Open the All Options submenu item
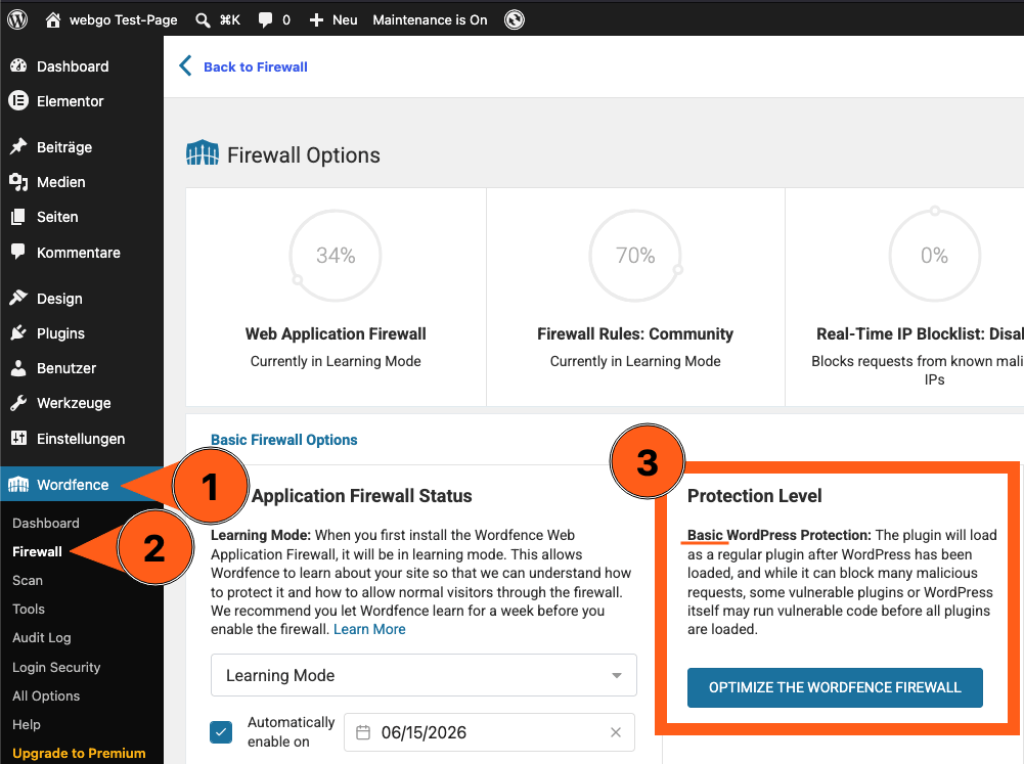This screenshot has height=764, width=1024. coord(46,696)
